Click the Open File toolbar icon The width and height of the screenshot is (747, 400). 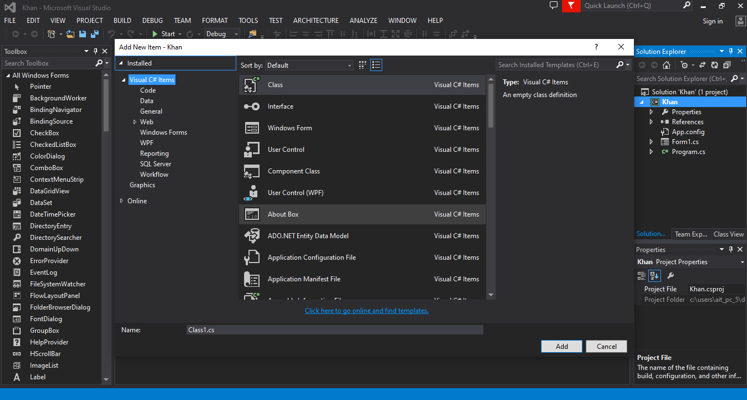point(70,34)
